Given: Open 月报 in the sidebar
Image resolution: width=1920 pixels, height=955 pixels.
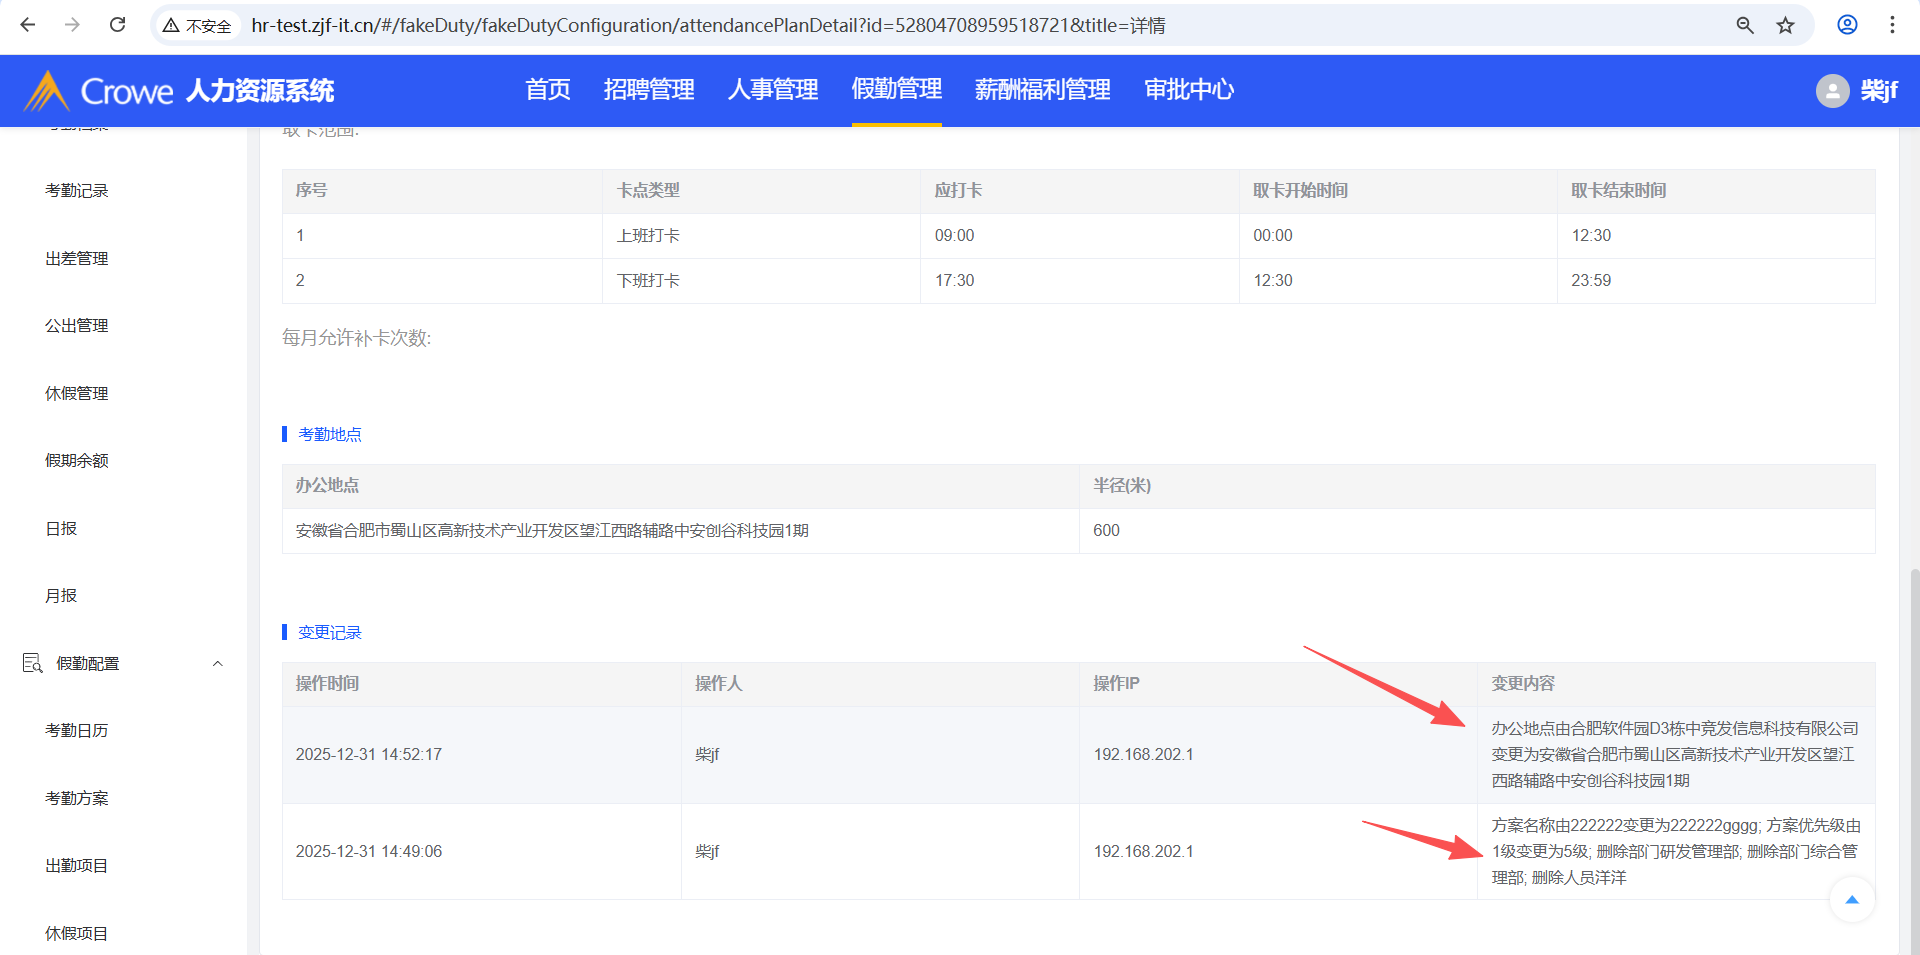Looking at the screenshot, I should 61,595.
